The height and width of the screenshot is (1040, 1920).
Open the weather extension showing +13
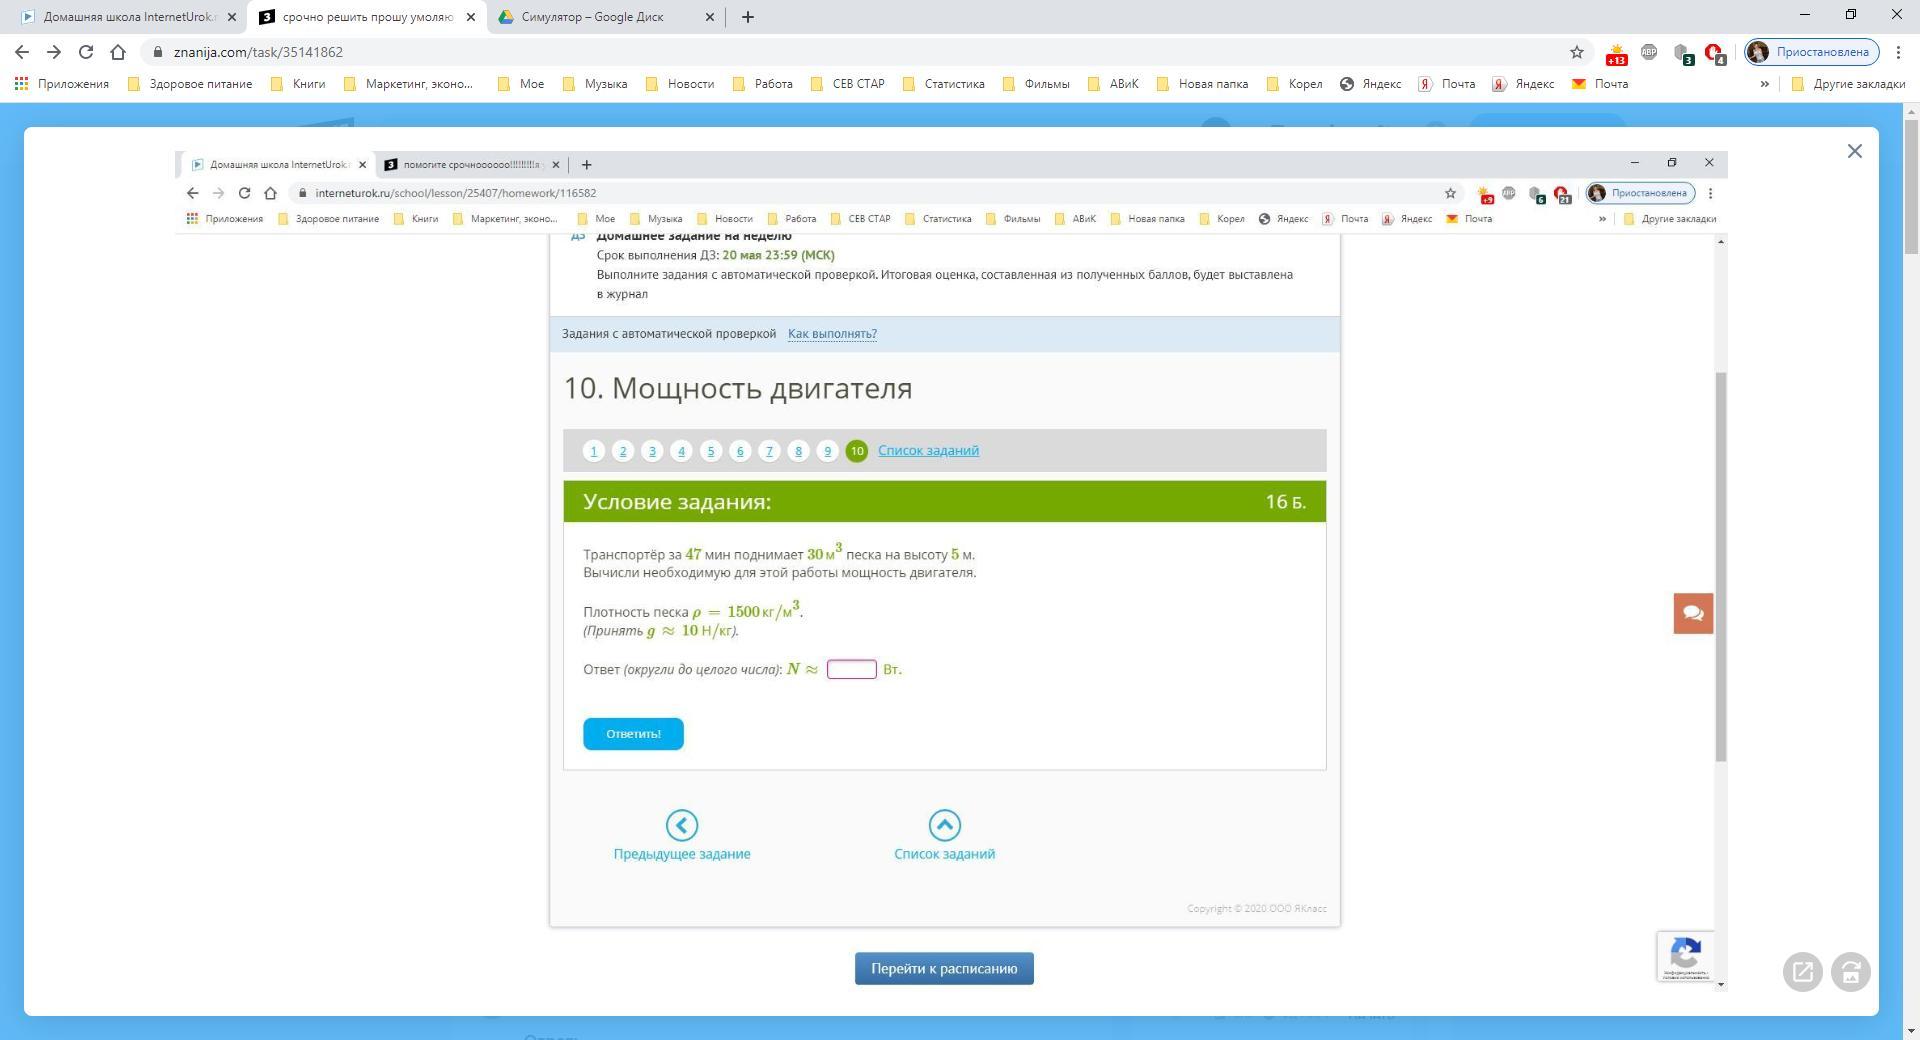(x=1616, y=53)
